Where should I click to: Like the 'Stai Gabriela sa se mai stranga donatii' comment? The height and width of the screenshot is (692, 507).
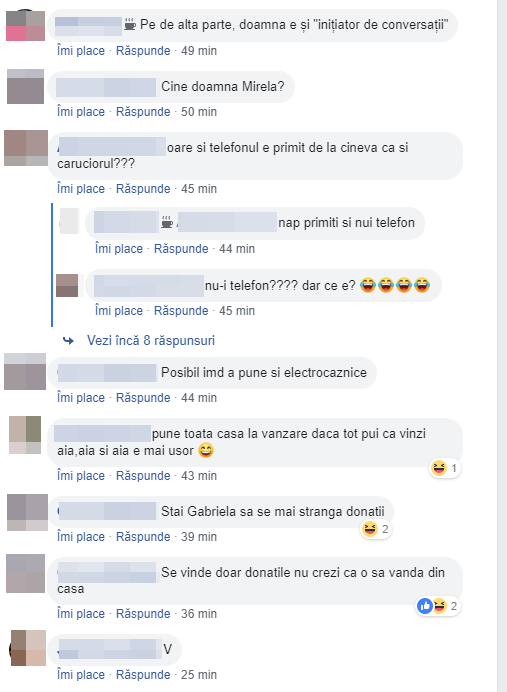[81, 537]
